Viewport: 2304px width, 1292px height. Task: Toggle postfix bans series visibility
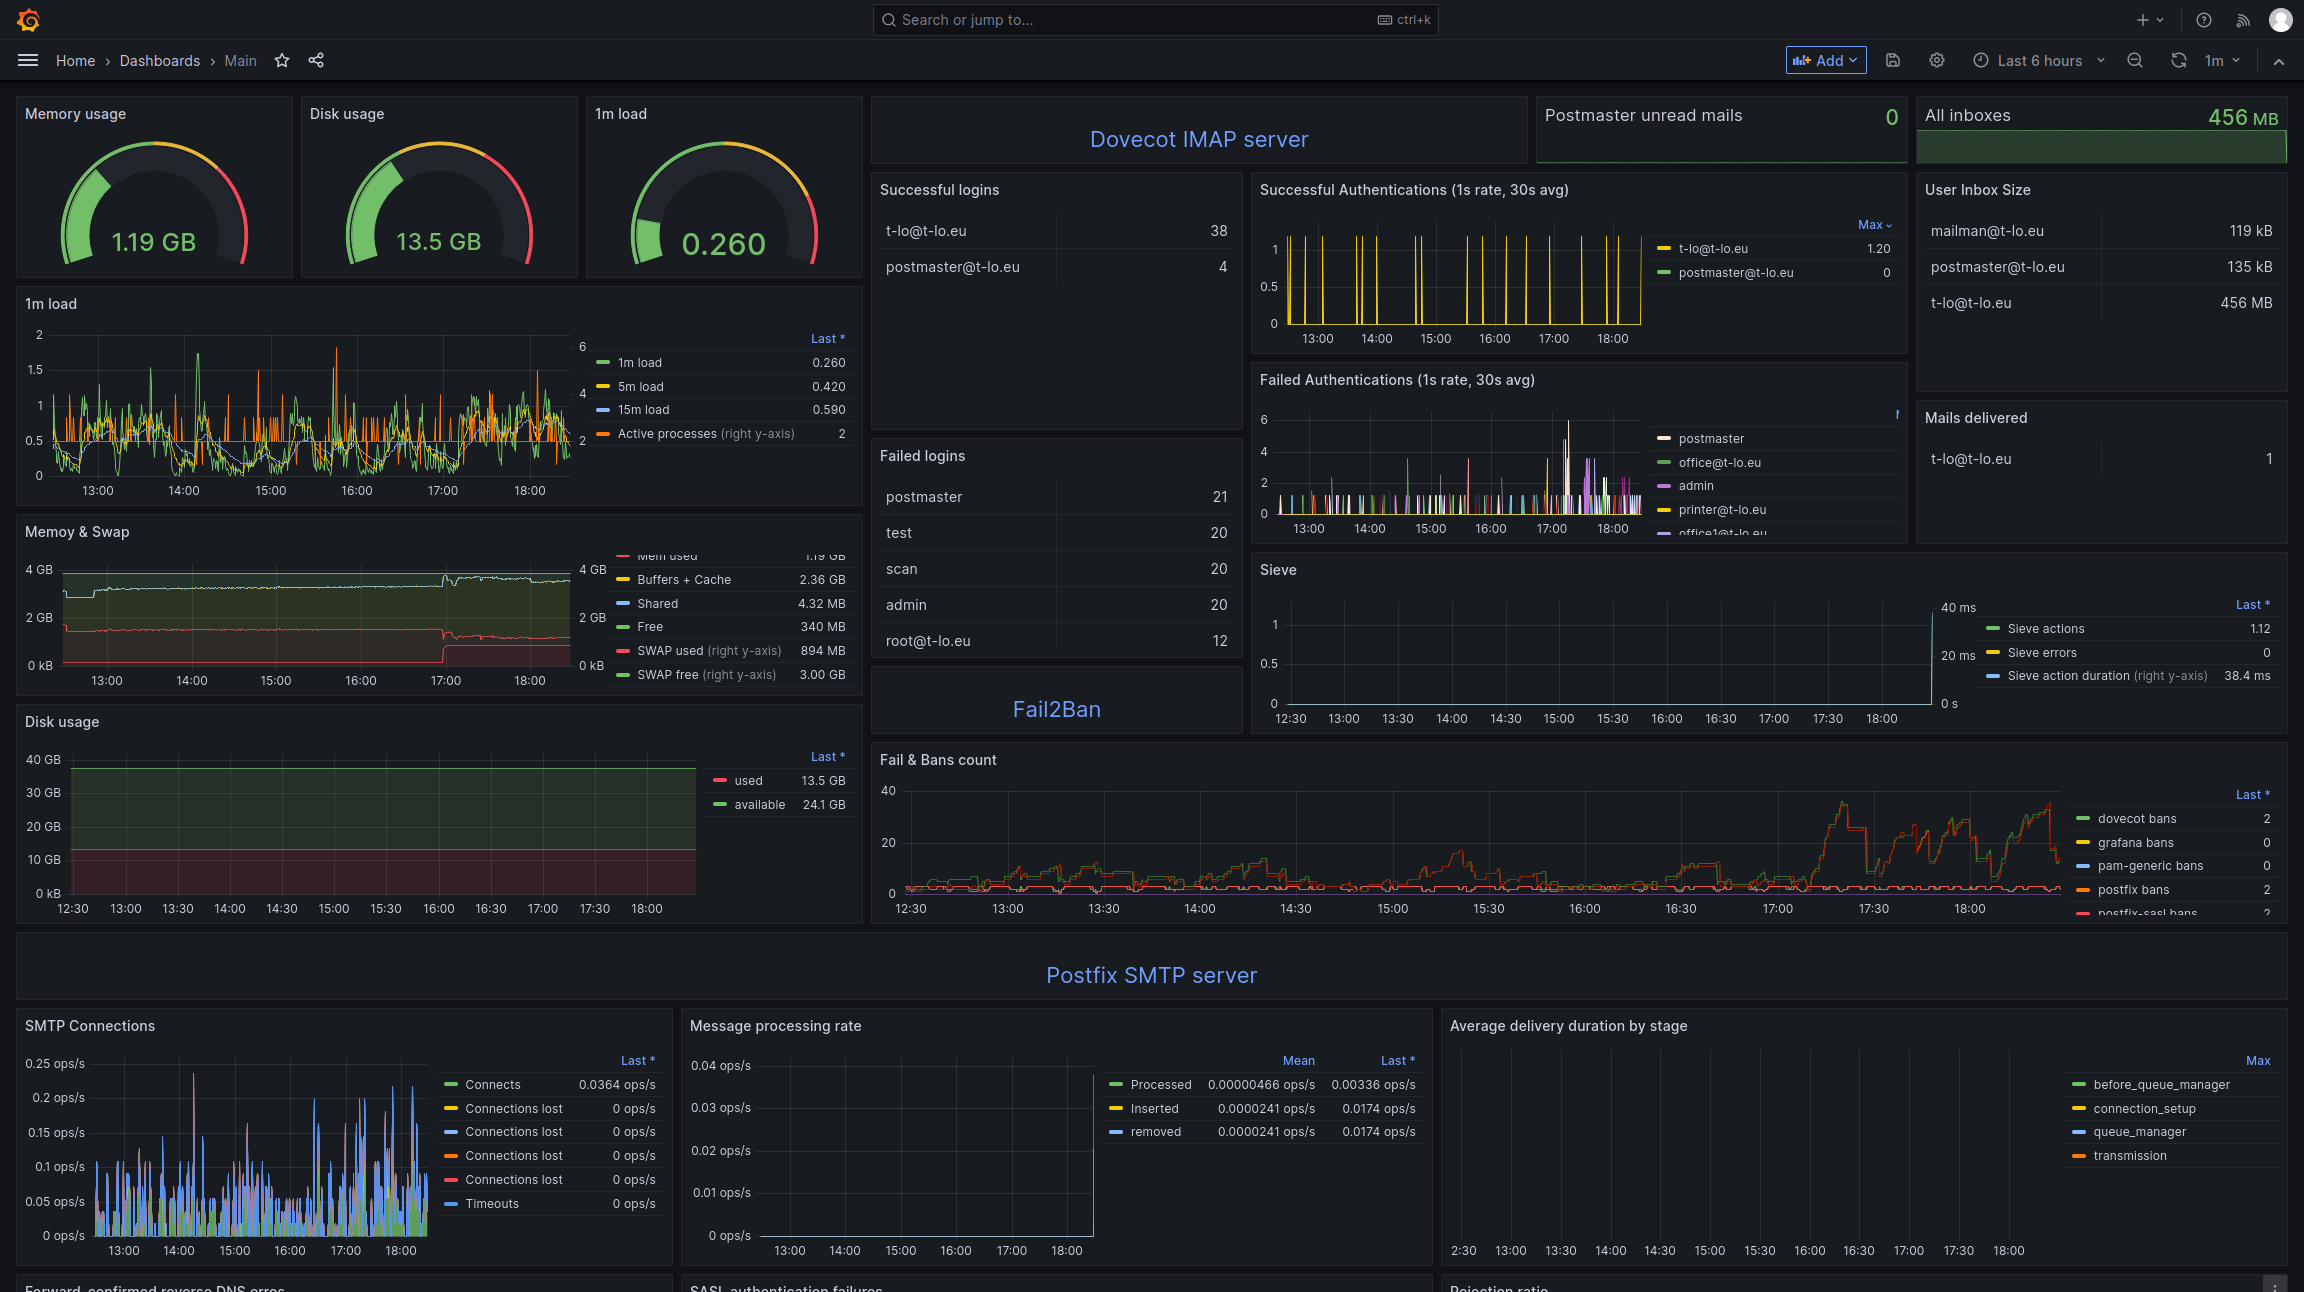[x=2133, y=890]
